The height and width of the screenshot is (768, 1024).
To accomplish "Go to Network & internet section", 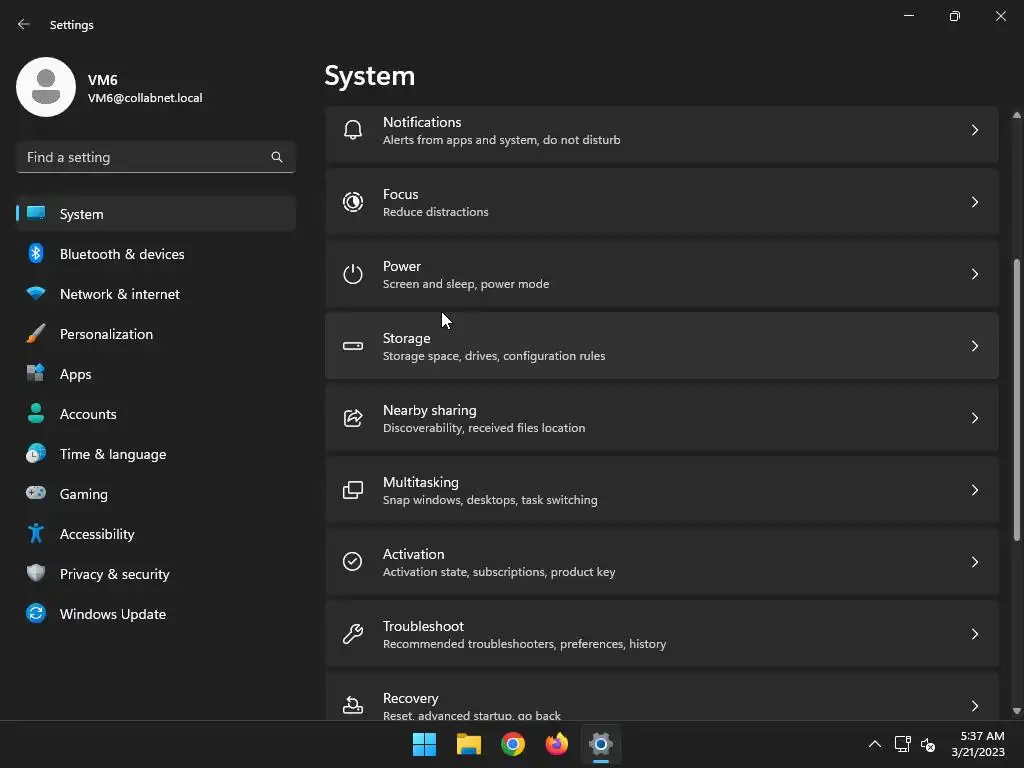I will (155, 294).
